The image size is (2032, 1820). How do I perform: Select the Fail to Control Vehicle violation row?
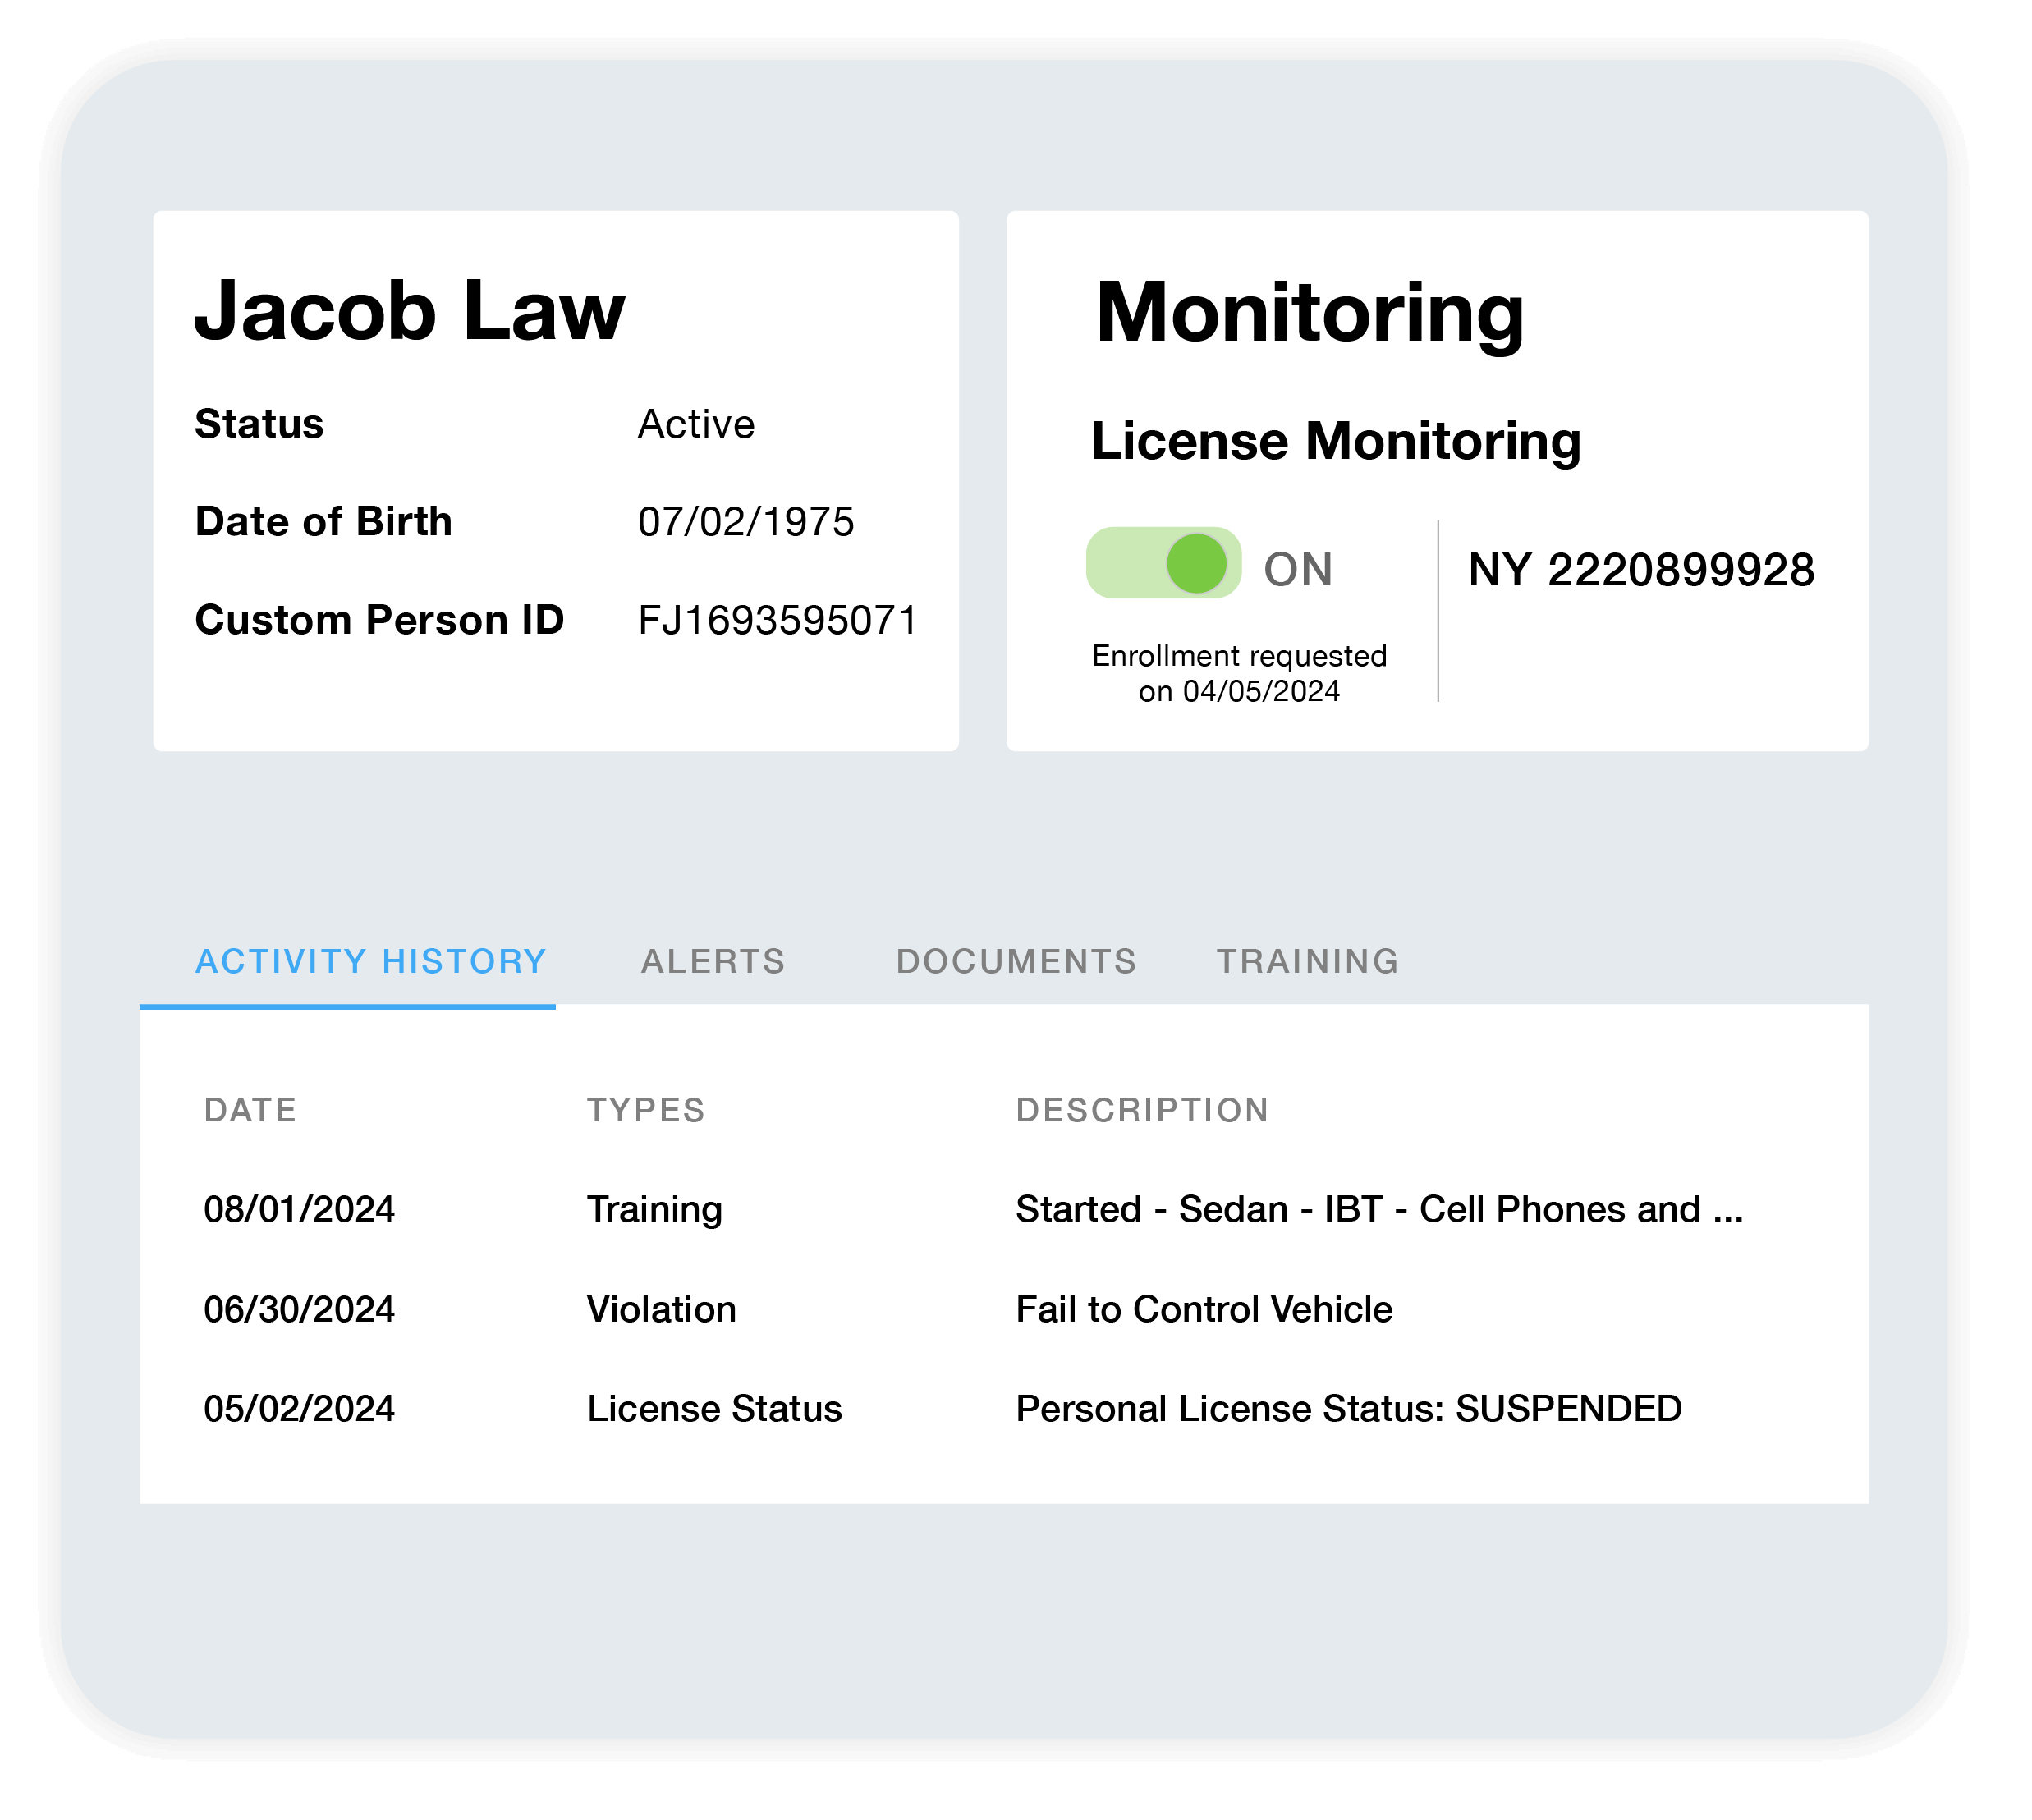(1203, 1309)
